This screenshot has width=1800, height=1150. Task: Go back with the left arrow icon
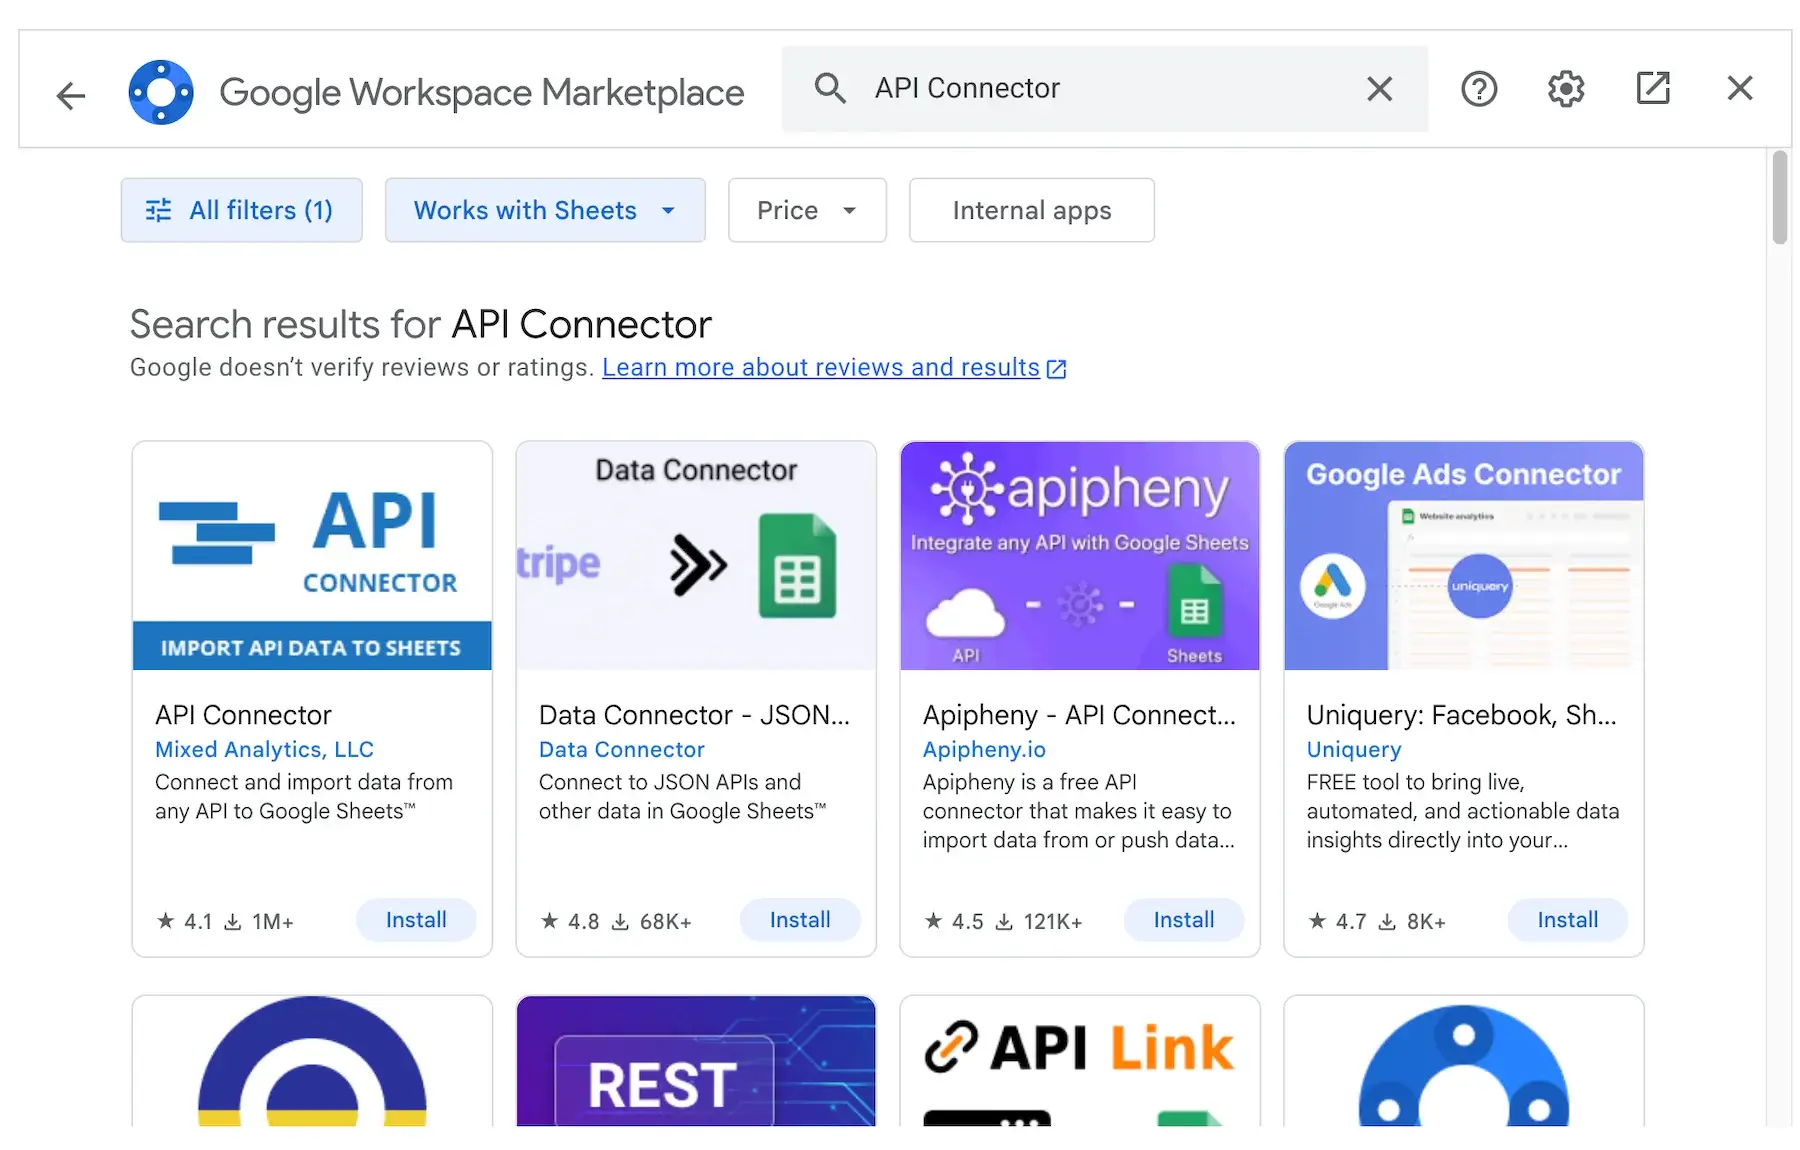tap(71, 96)
